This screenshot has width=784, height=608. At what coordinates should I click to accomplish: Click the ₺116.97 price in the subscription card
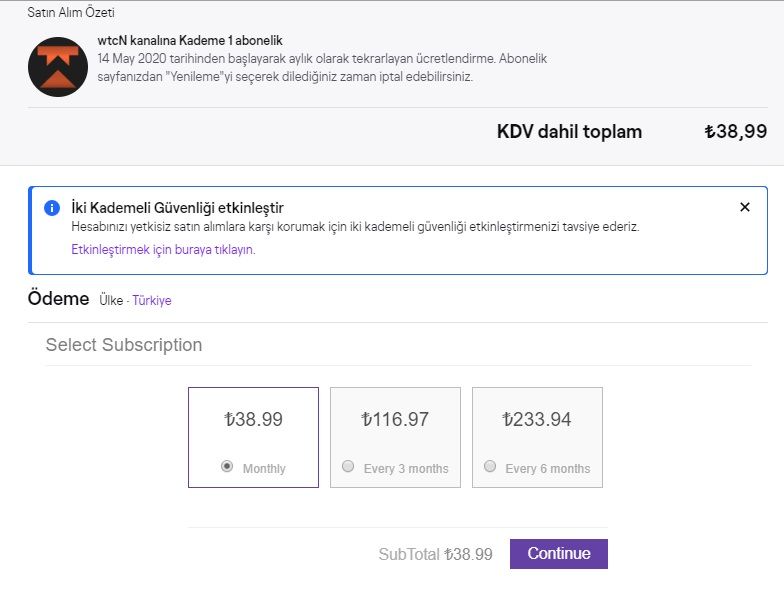point(395,420)
